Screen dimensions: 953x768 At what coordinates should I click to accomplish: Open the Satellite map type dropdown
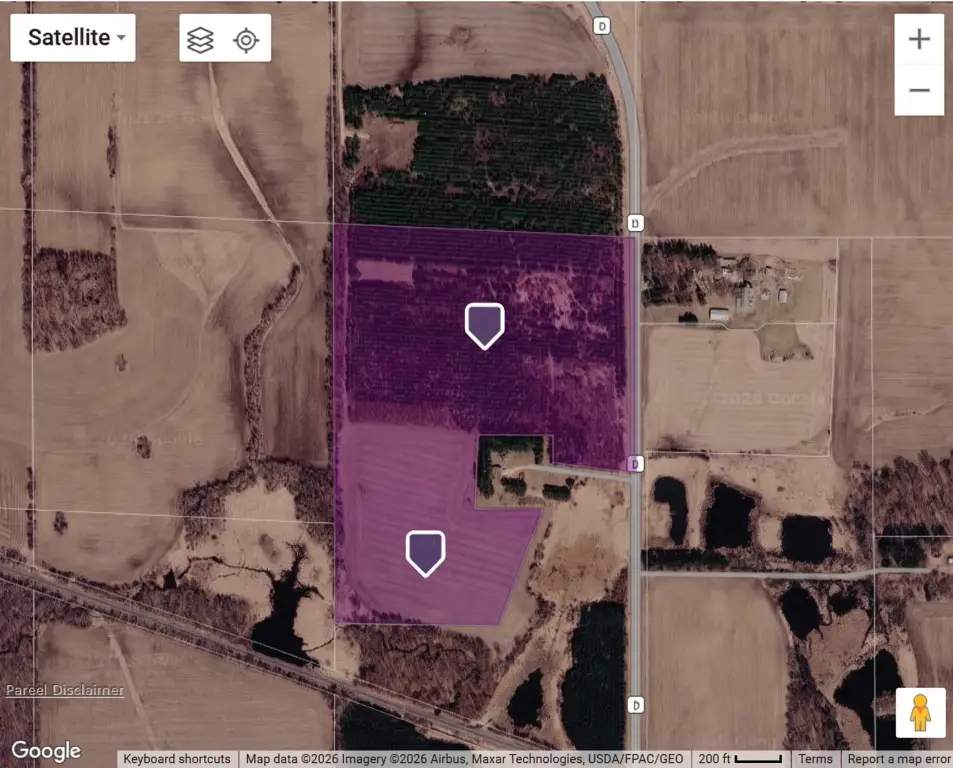(x=73, y=38)
